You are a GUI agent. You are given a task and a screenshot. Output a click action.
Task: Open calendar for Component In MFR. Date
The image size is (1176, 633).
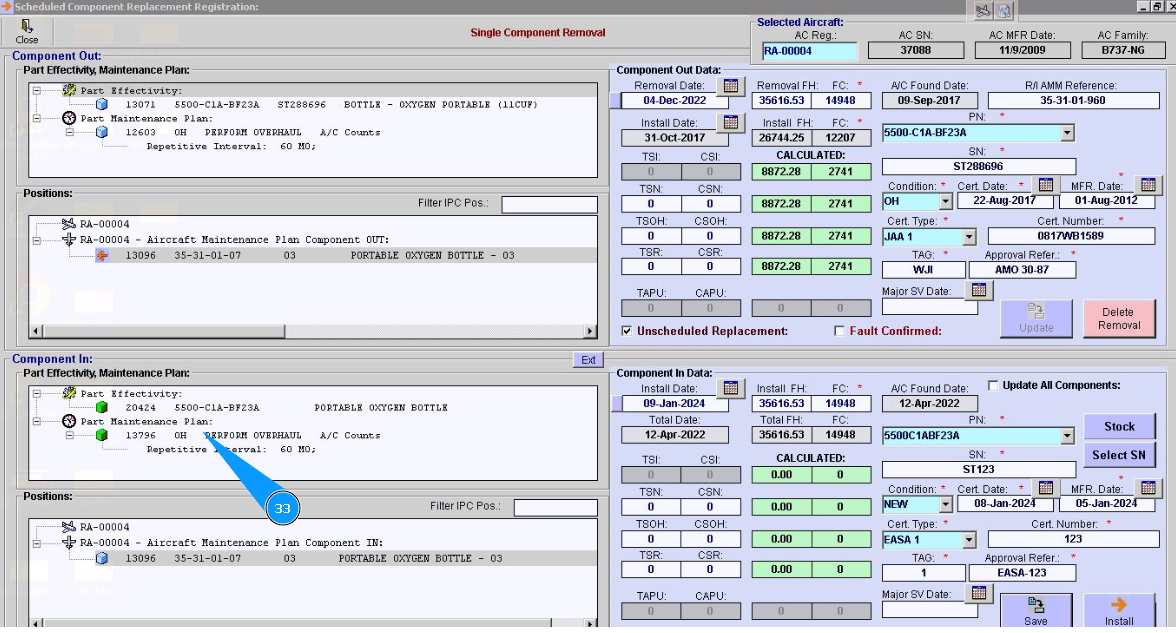(1148, 488)
